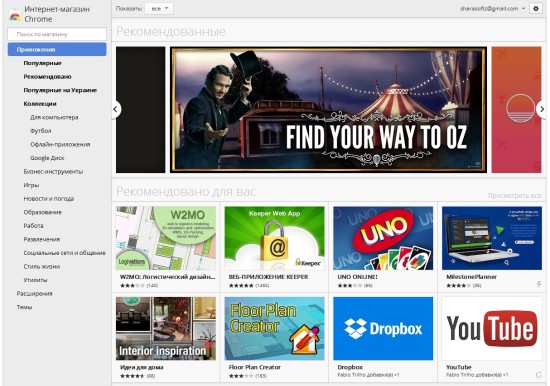Screen dimensions: 550x386
Task: Advance the carousel with right arrow
Action: tap(542, 109)
